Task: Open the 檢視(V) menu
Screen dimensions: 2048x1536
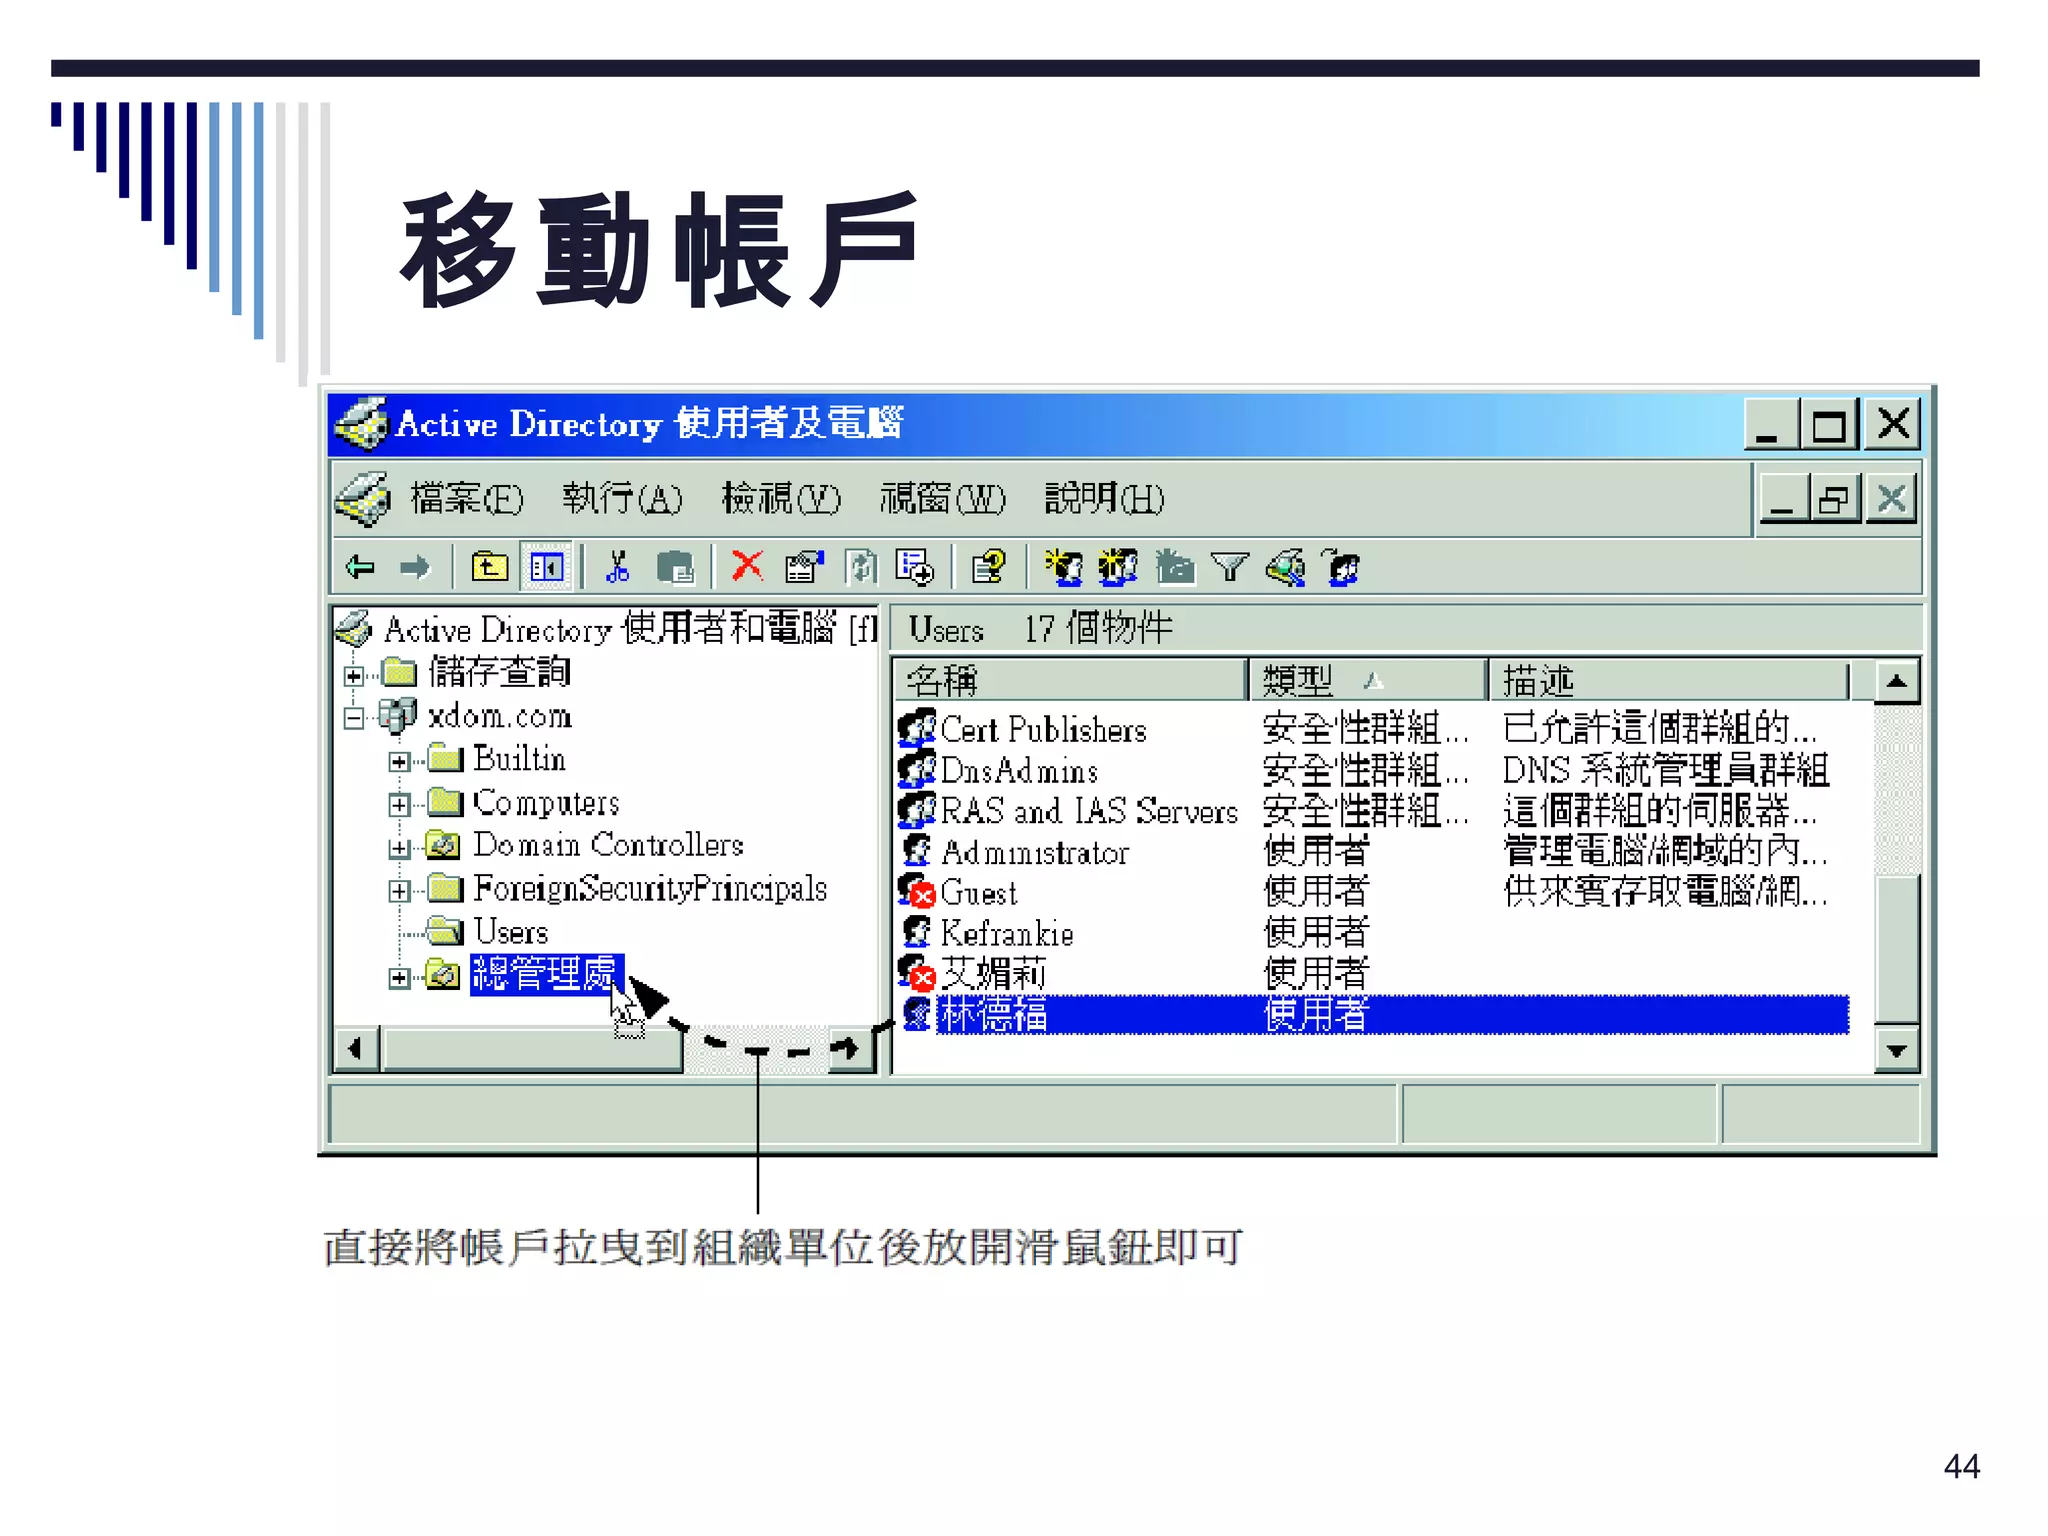Action: click(x=781, y=498)
